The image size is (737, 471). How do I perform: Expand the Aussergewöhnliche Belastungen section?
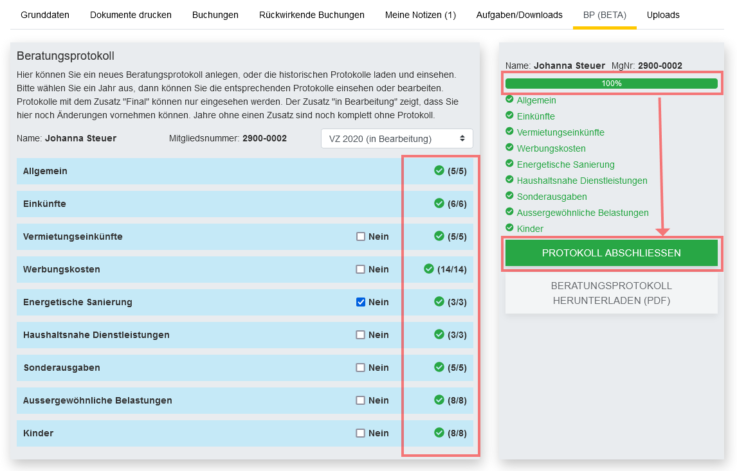click(245, 400)
